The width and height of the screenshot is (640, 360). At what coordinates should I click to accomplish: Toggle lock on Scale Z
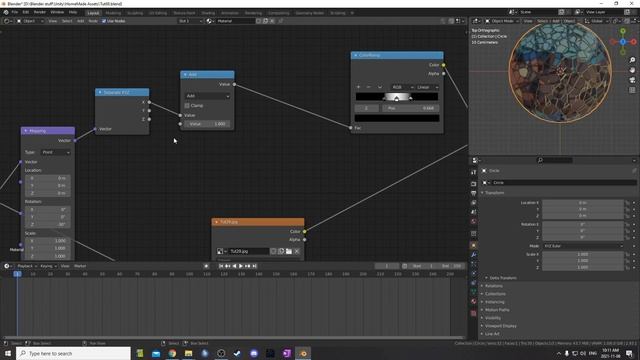click(628, 267)
